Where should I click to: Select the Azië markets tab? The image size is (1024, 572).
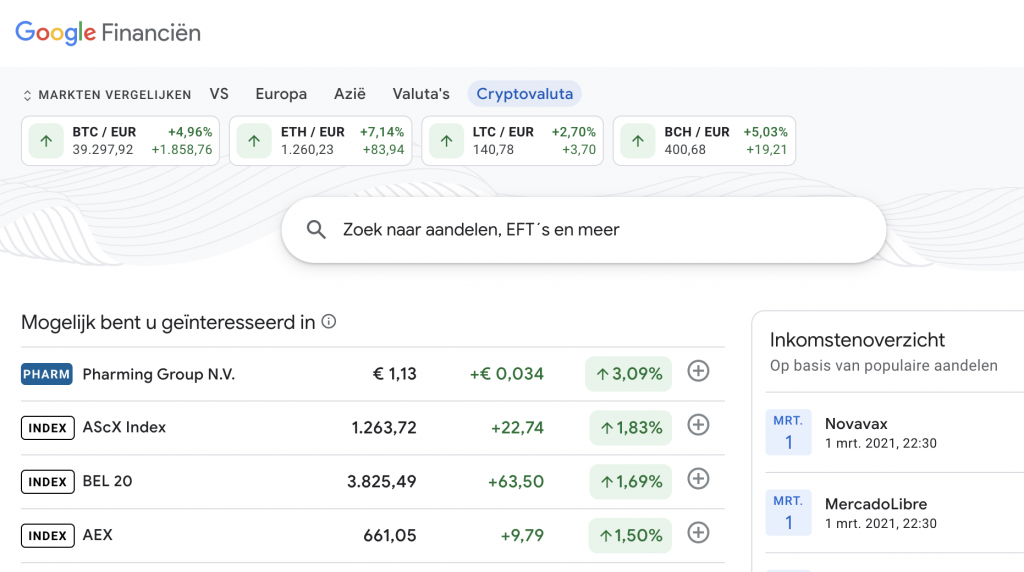349,94
